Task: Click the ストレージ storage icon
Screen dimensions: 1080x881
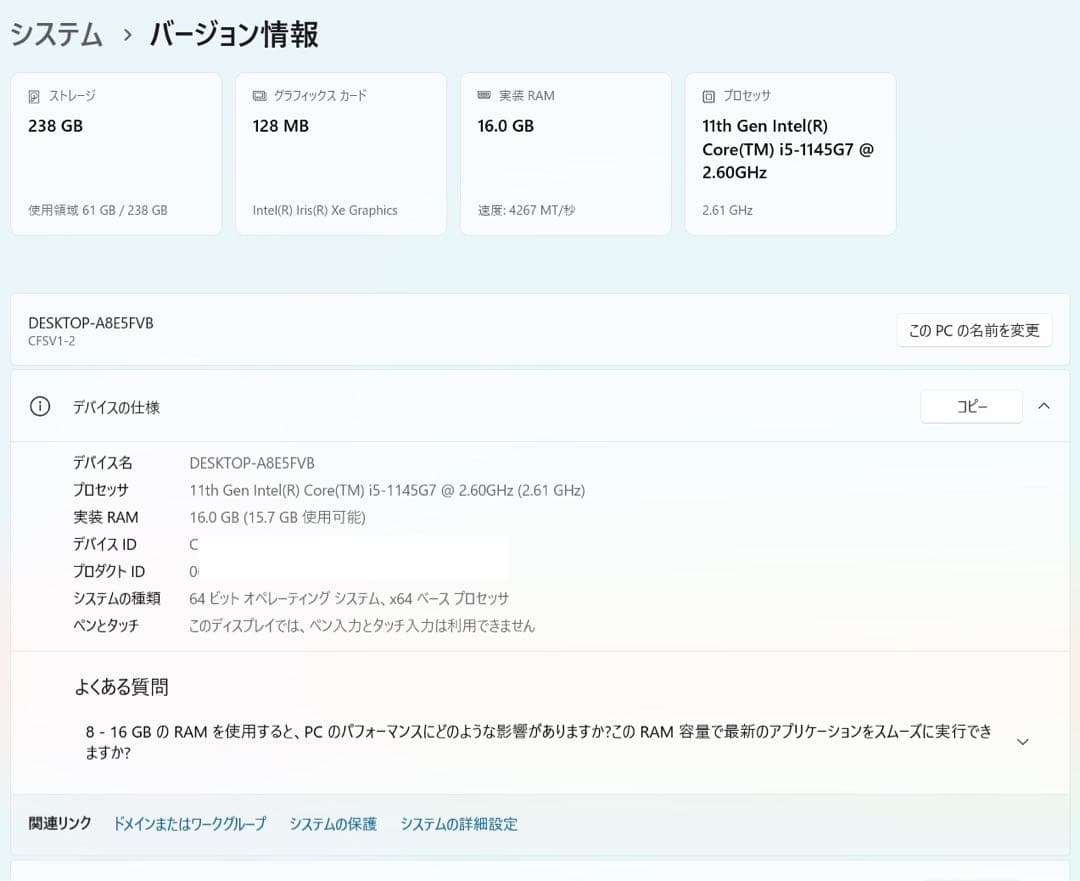Action: click(34, 95)
